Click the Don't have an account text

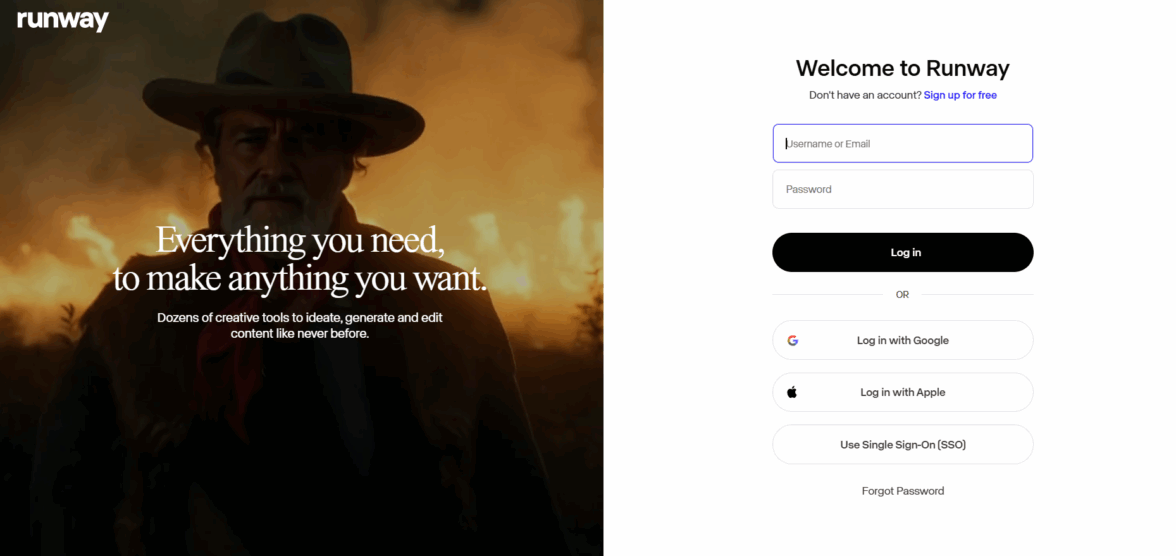[864, 95]
